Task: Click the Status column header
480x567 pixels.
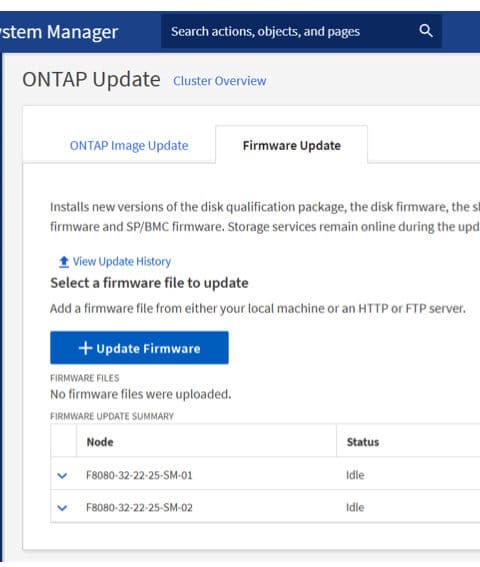Action: pos(363,442)
